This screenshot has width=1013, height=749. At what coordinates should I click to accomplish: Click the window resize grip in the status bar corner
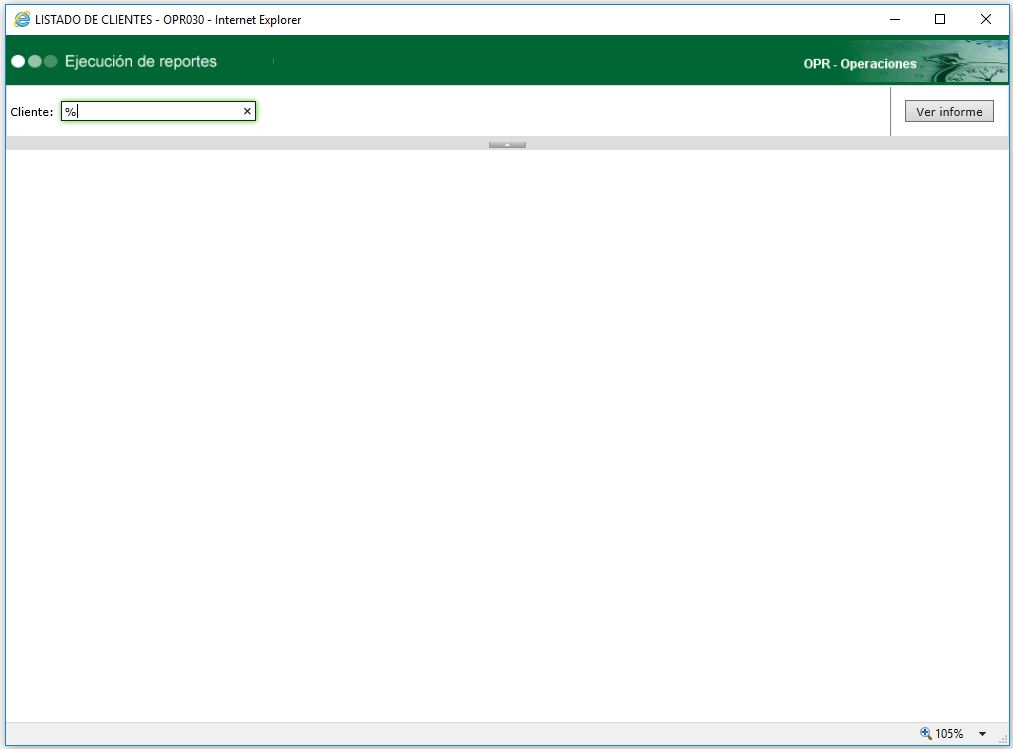coord(1003,739)
